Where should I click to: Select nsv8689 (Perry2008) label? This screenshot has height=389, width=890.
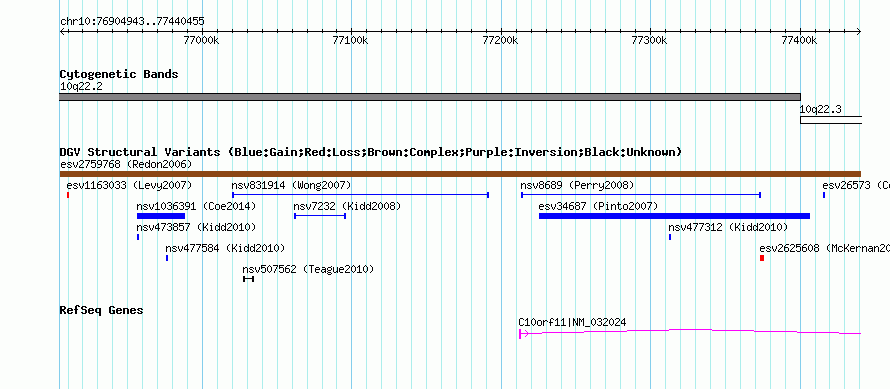[x=577, y=185]
